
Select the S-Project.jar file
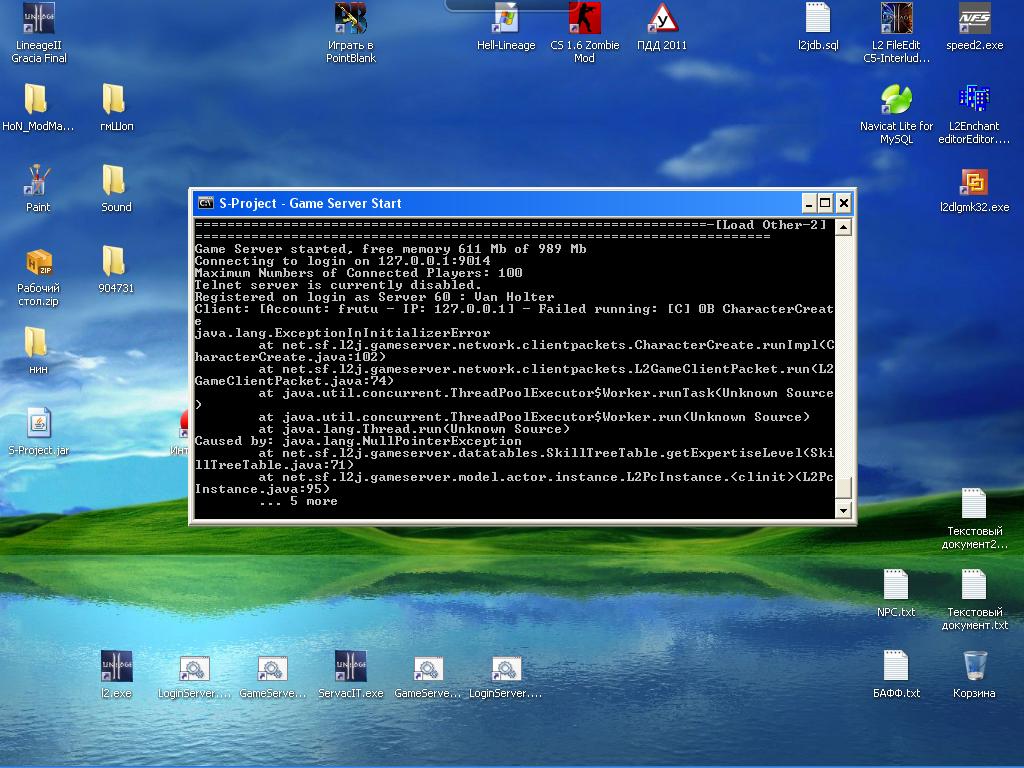[39, 424]
